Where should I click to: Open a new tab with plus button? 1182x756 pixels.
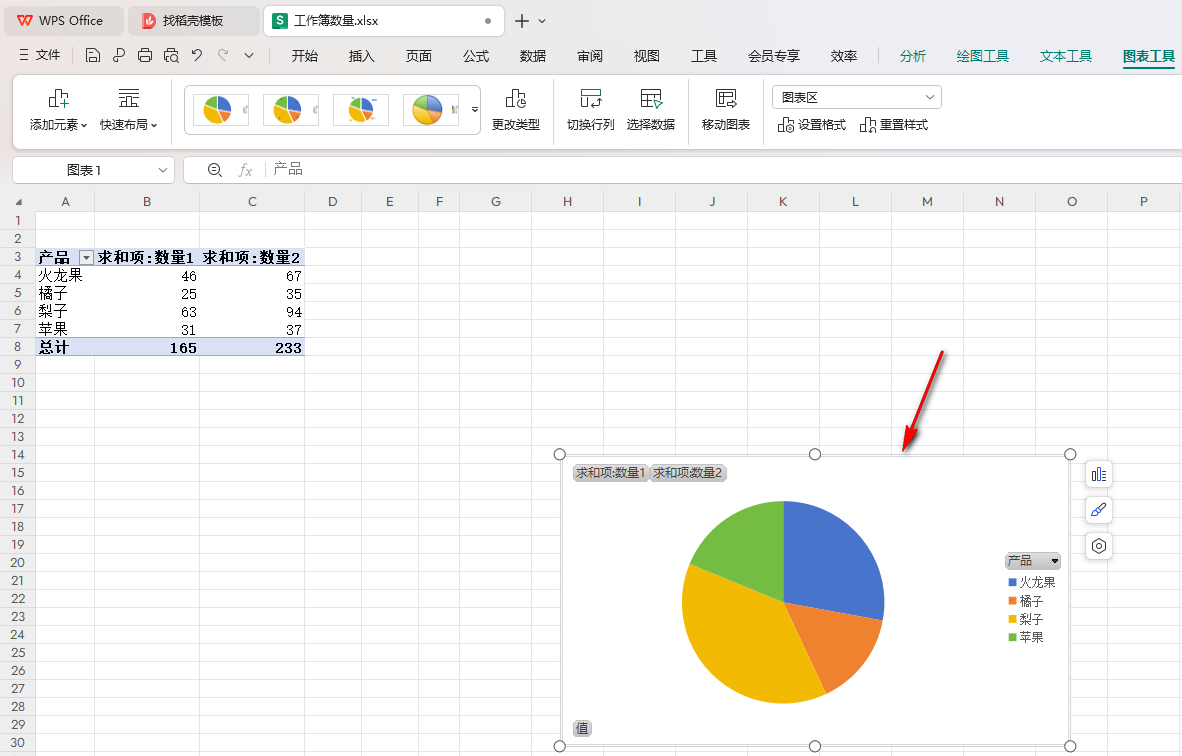522,21
